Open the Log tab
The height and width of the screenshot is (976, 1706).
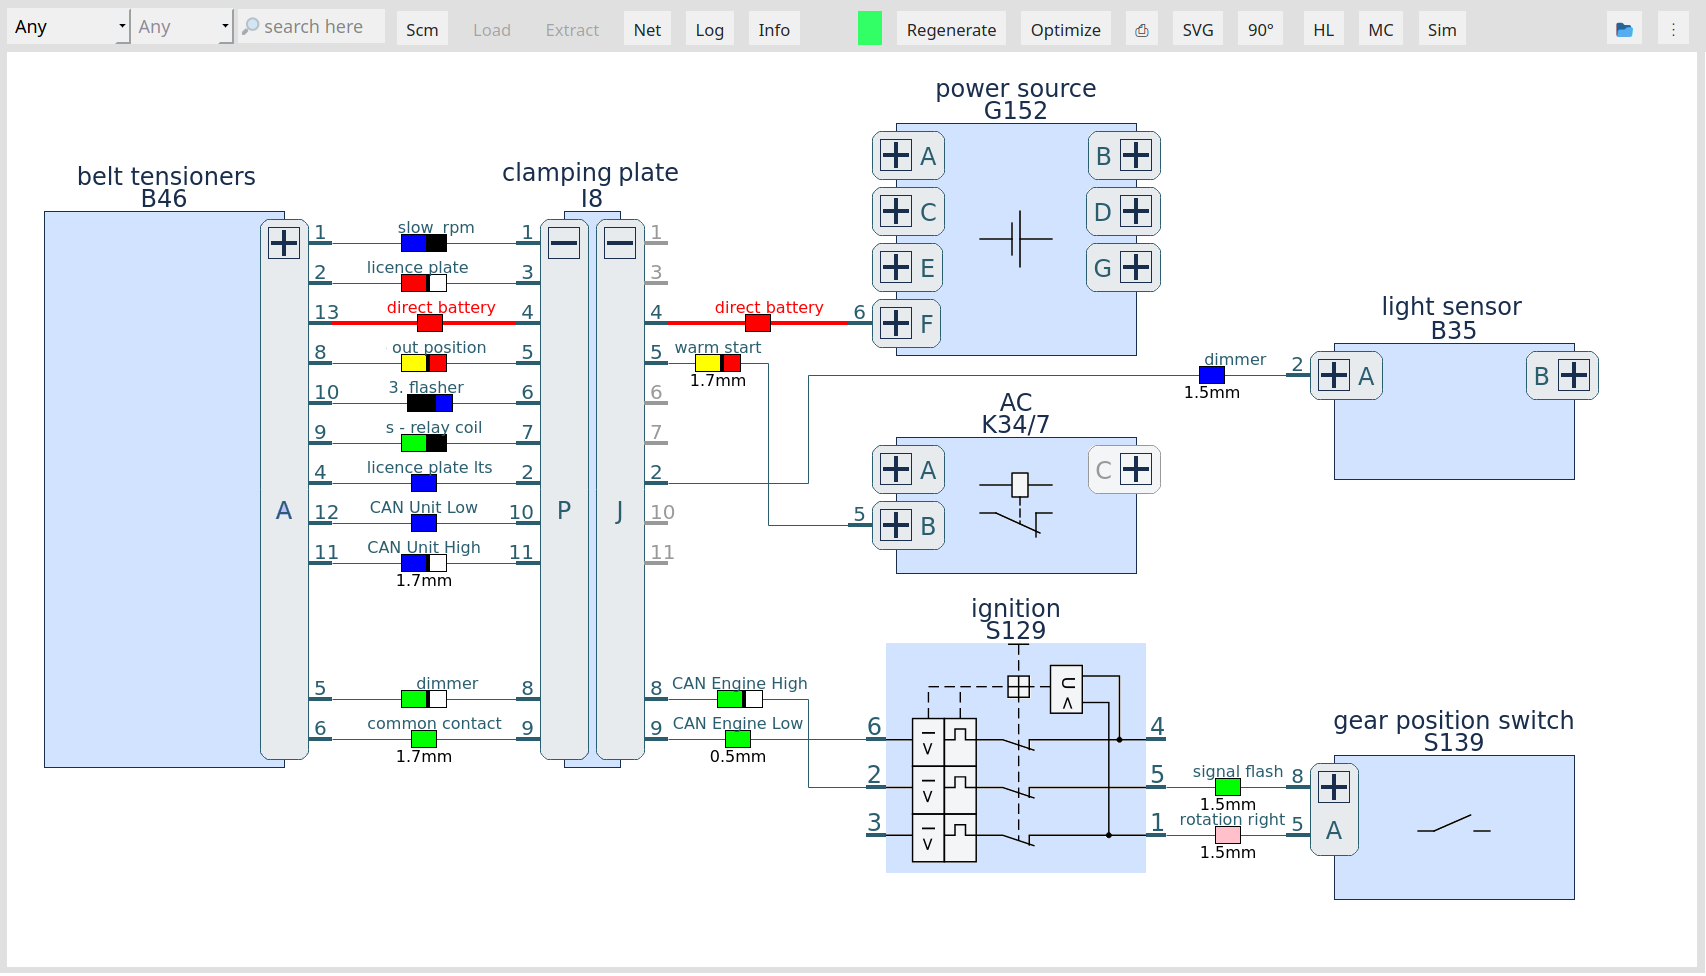pos(709,30)
